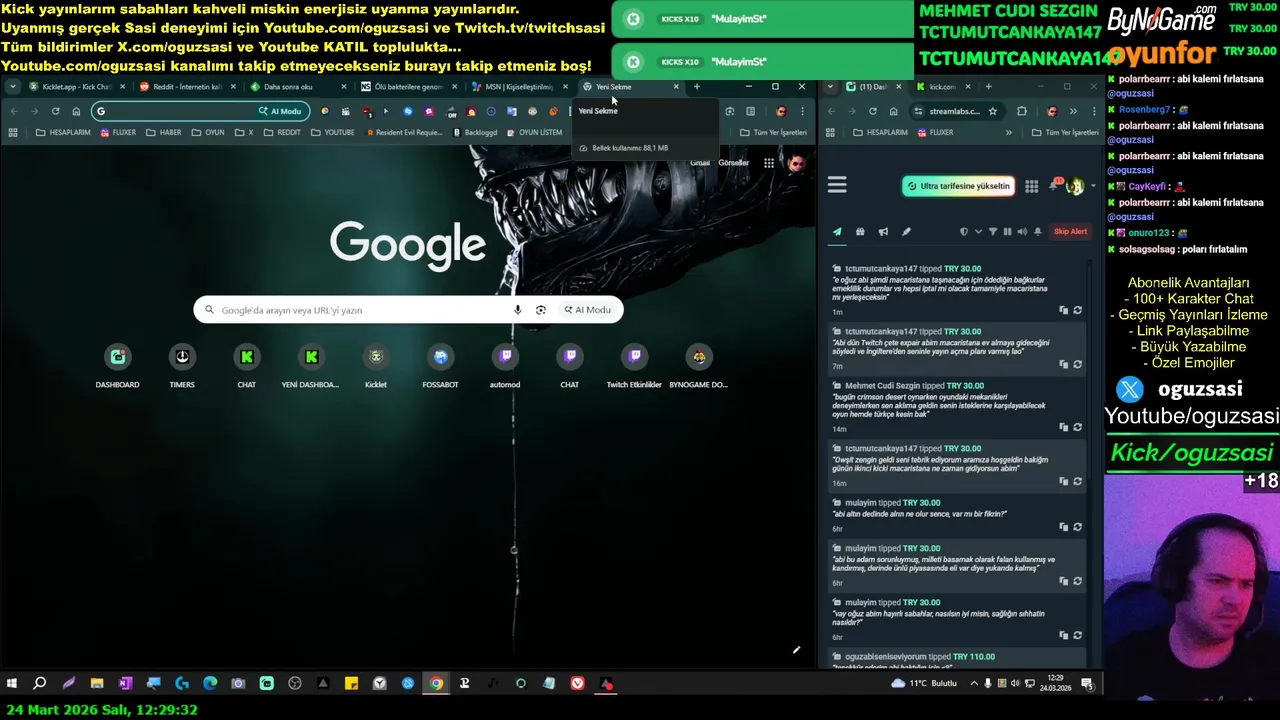Image resolution: width=1280 pixels, height=720 pixels.
Task: Open the Streamlabs hamburger menu
Action: 837,185
